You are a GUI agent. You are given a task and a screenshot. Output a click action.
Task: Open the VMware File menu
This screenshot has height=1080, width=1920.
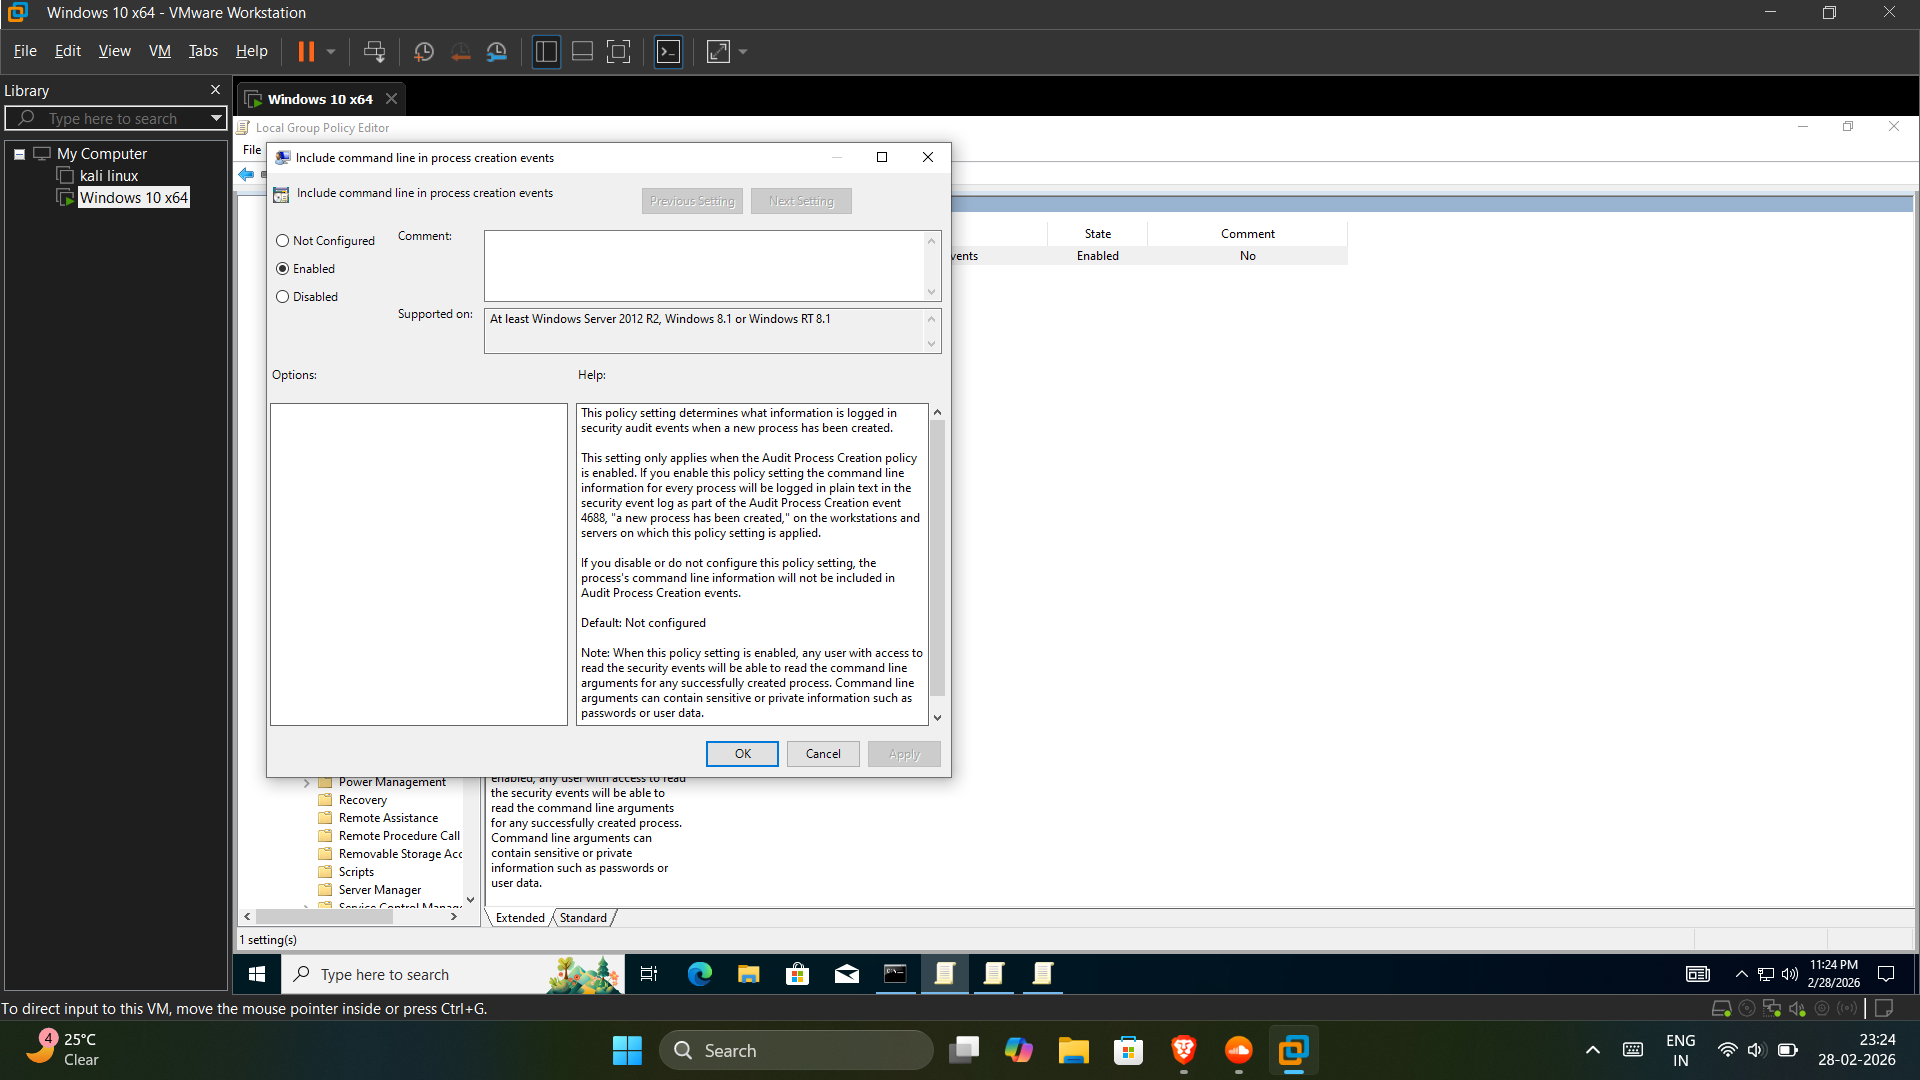click(25, 51)
